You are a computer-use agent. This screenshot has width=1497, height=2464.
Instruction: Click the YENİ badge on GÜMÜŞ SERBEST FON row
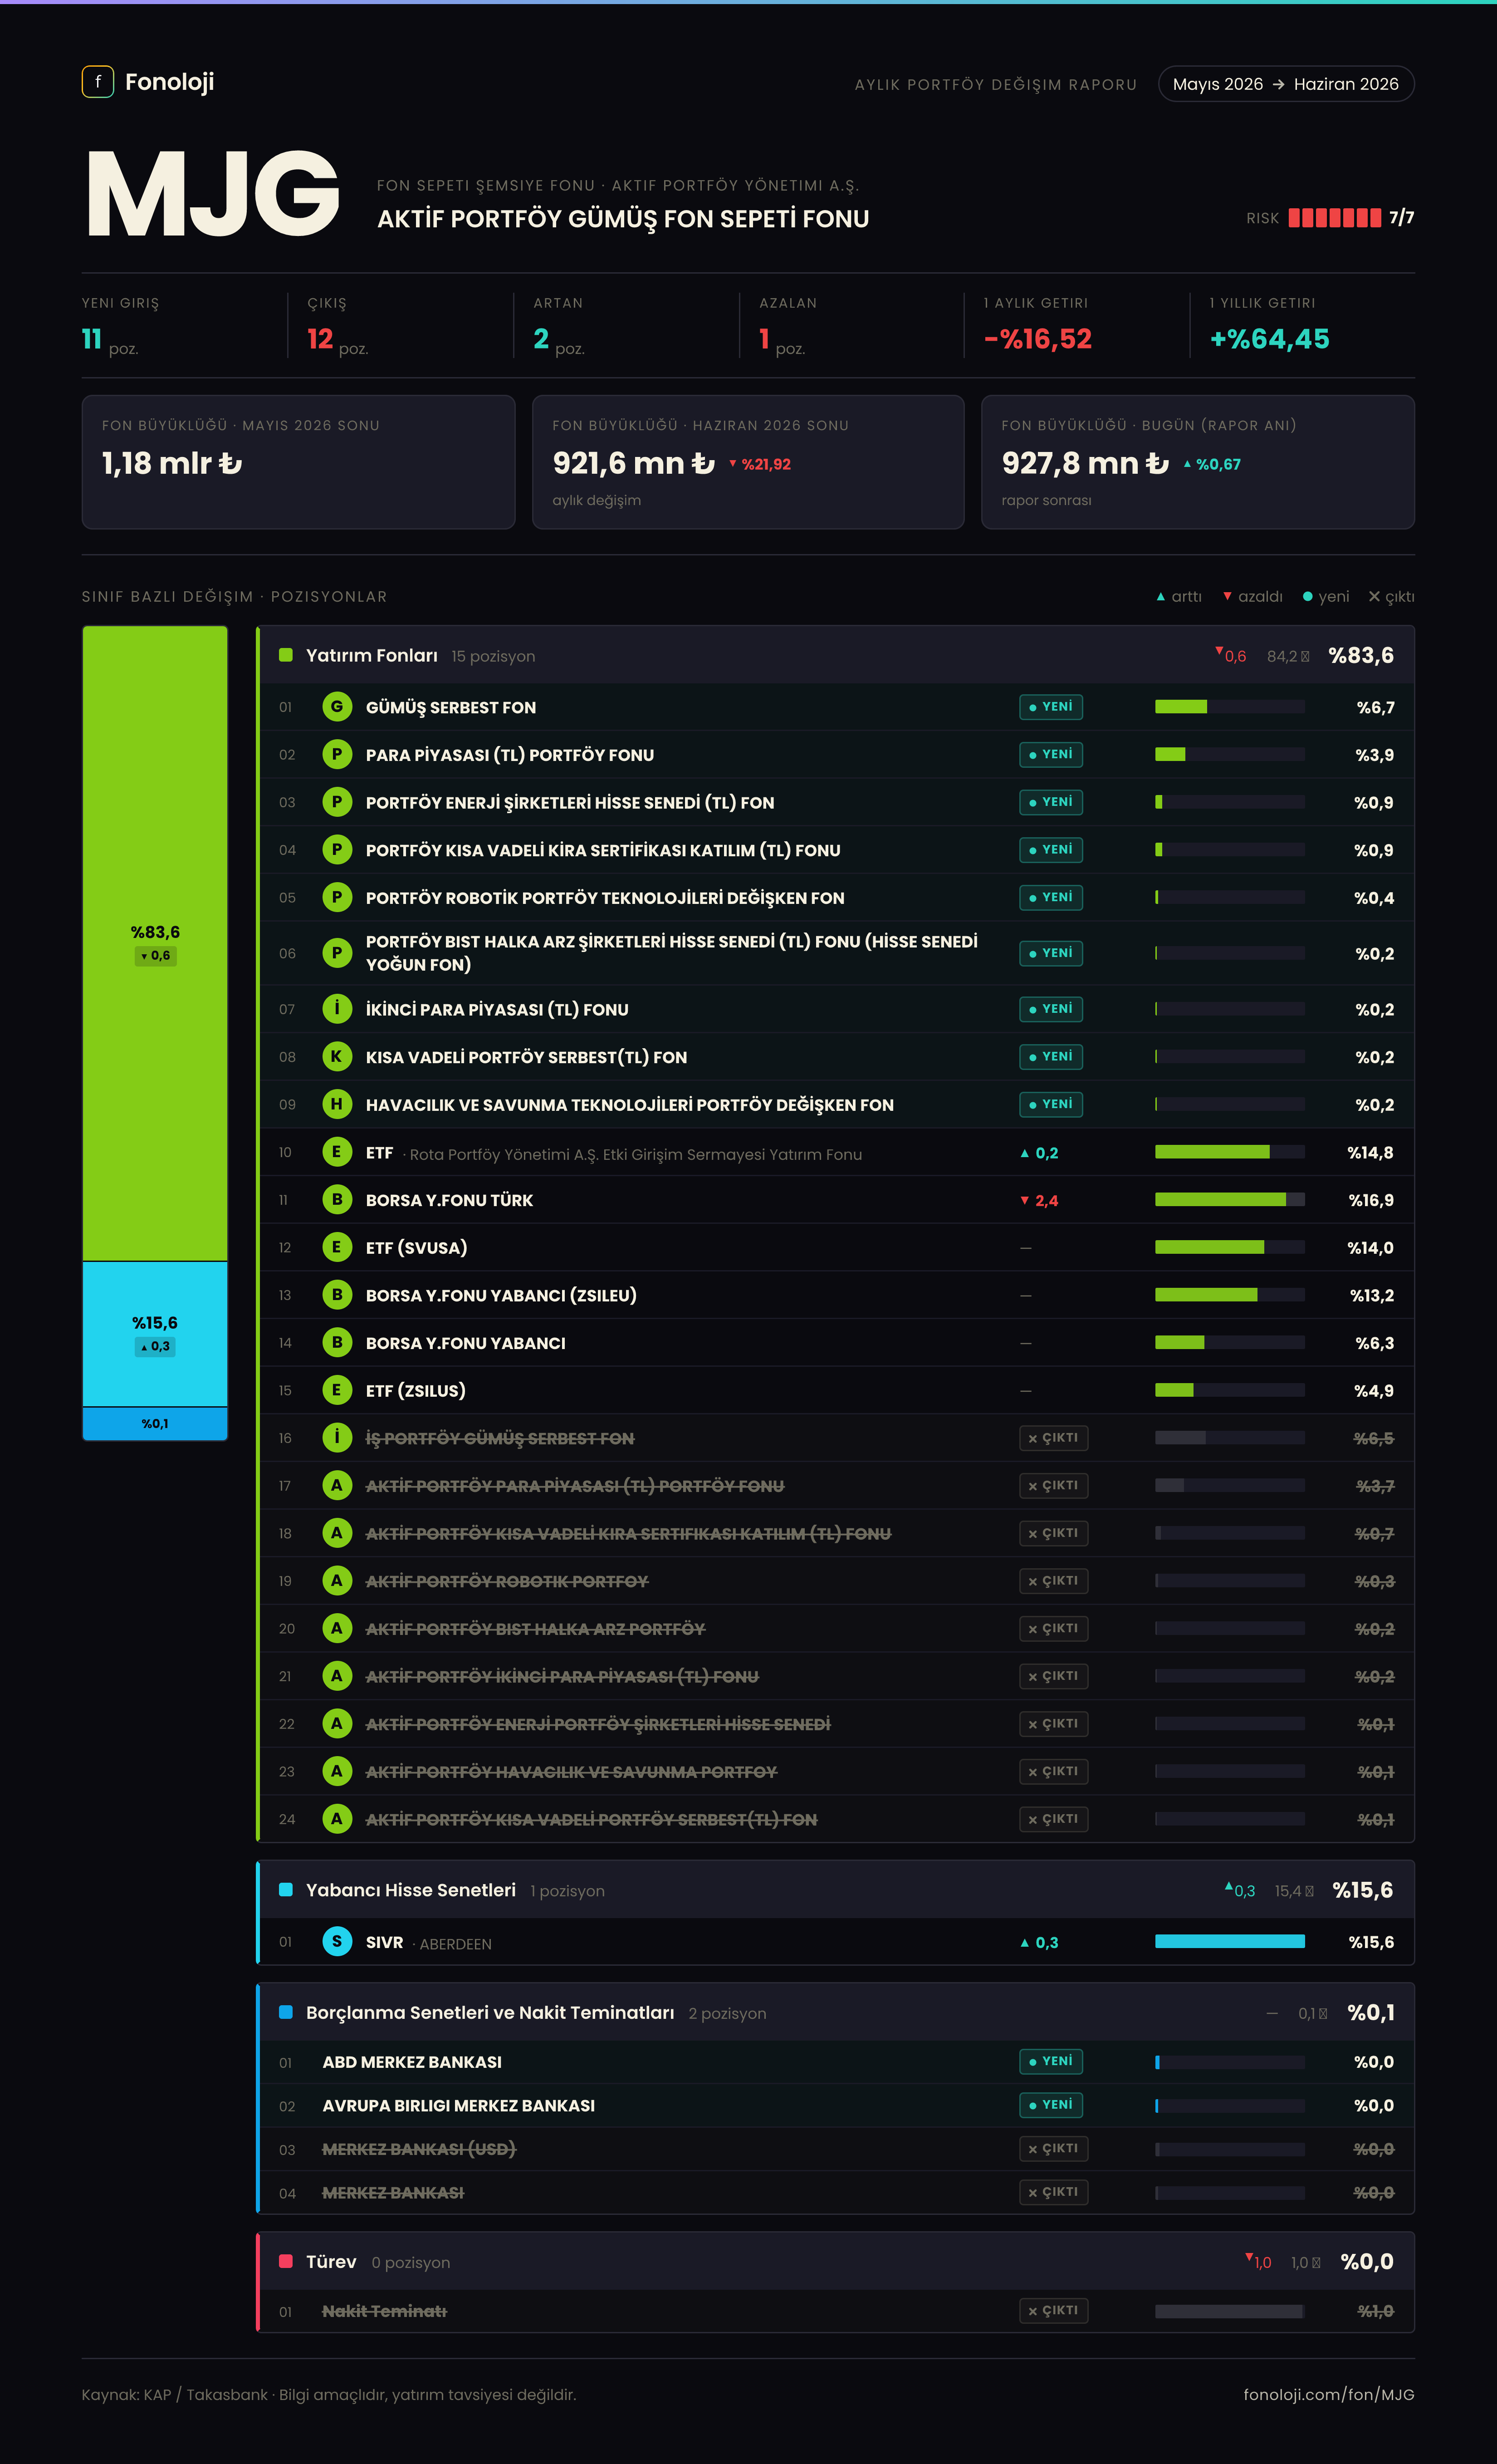click(1051, 707)
